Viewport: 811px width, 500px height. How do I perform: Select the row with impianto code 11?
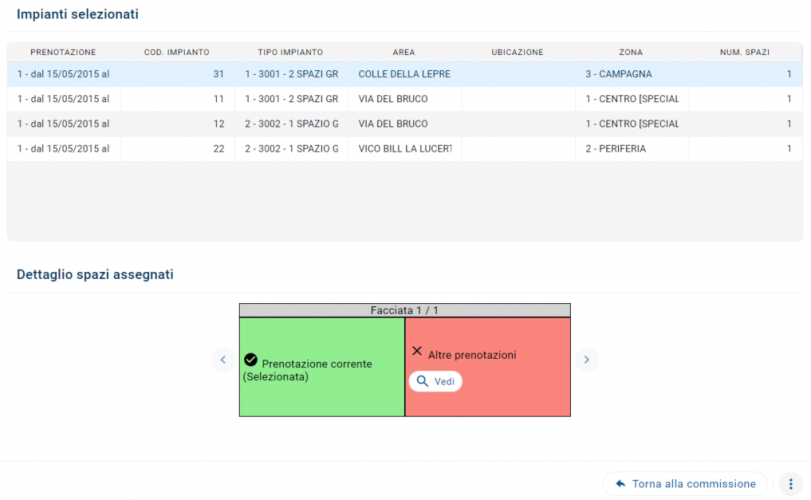coord(404,99)
